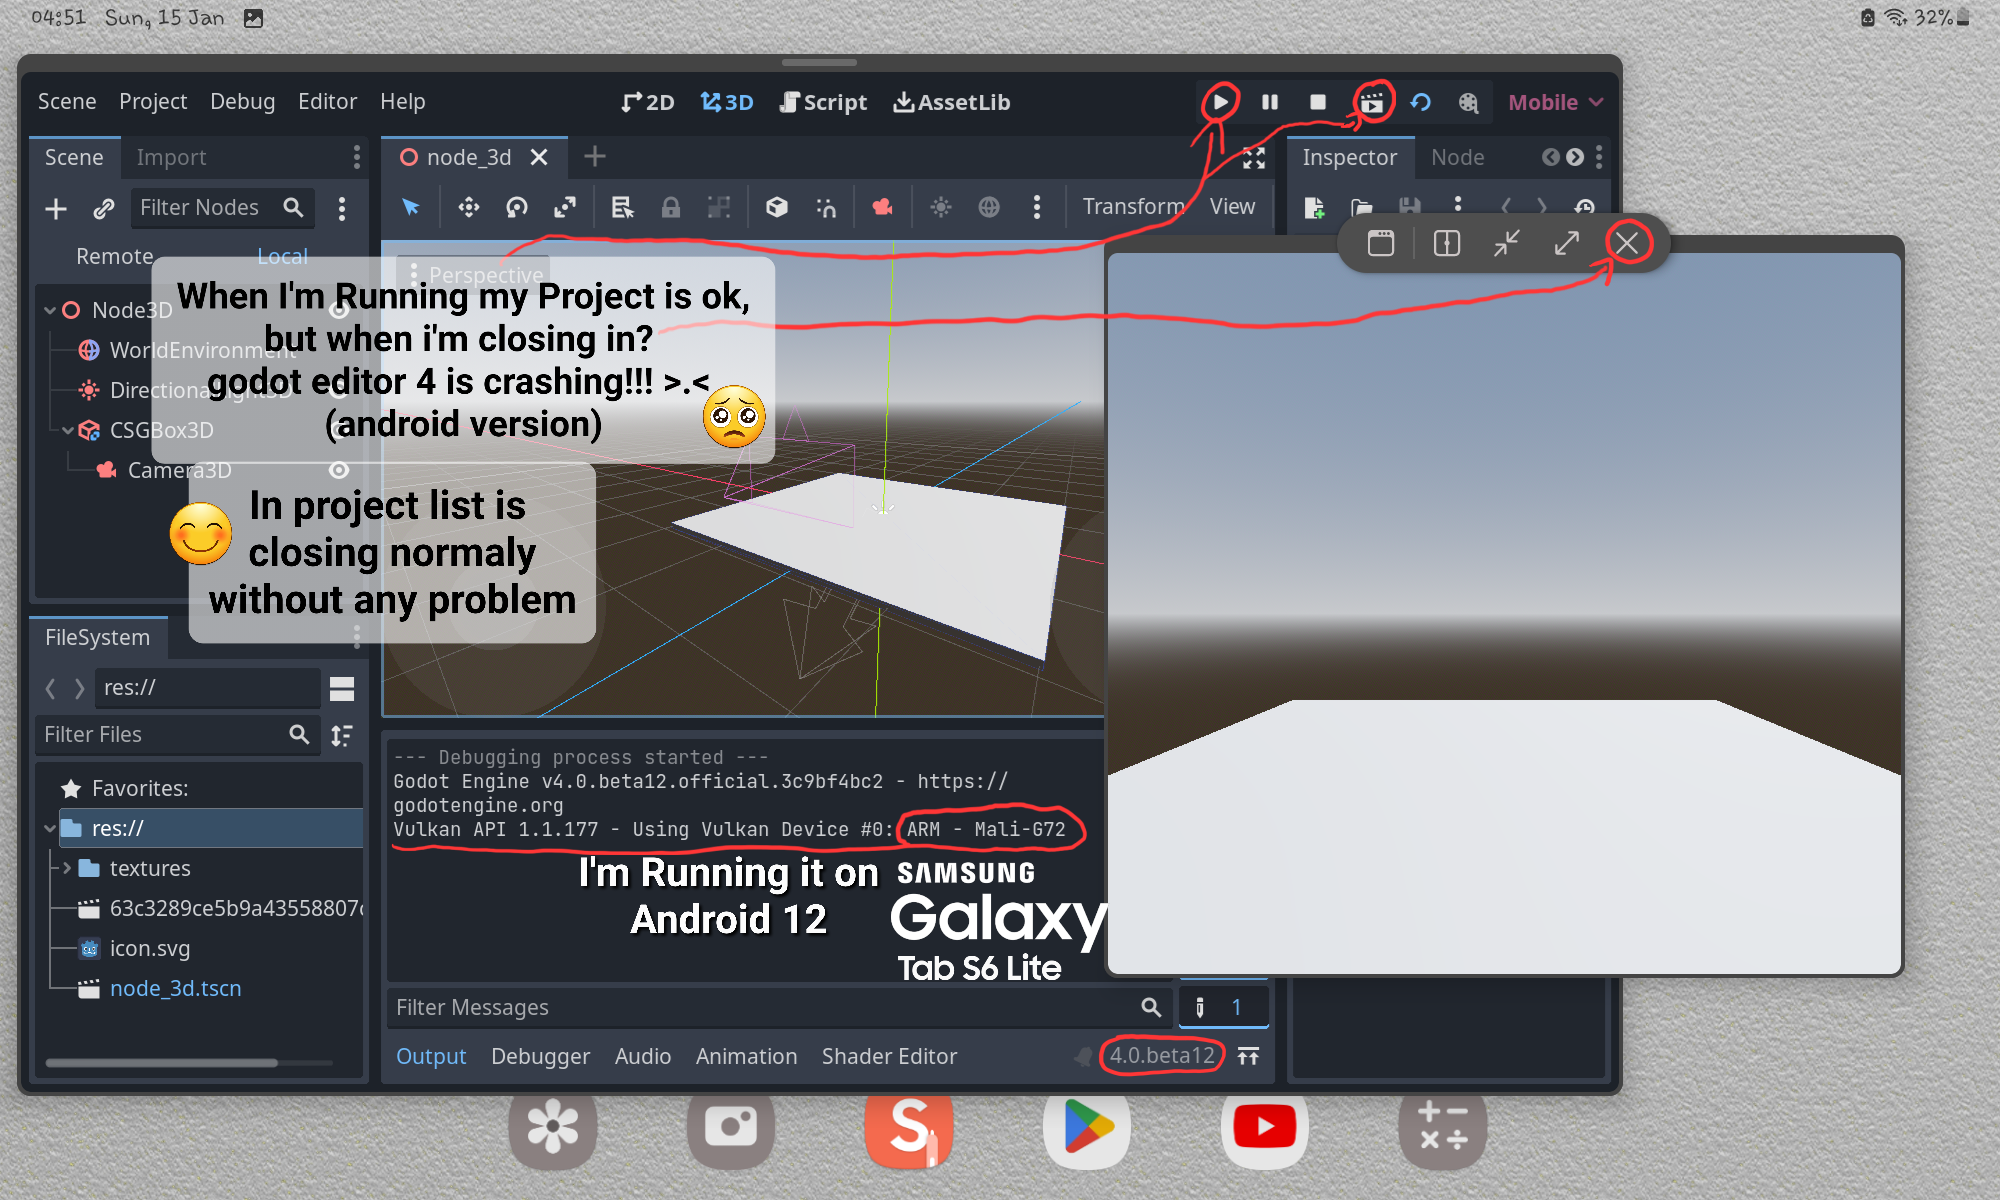Lock the selected node
The height and width of the screenshot is (1200, 2000).
(671, 207)
